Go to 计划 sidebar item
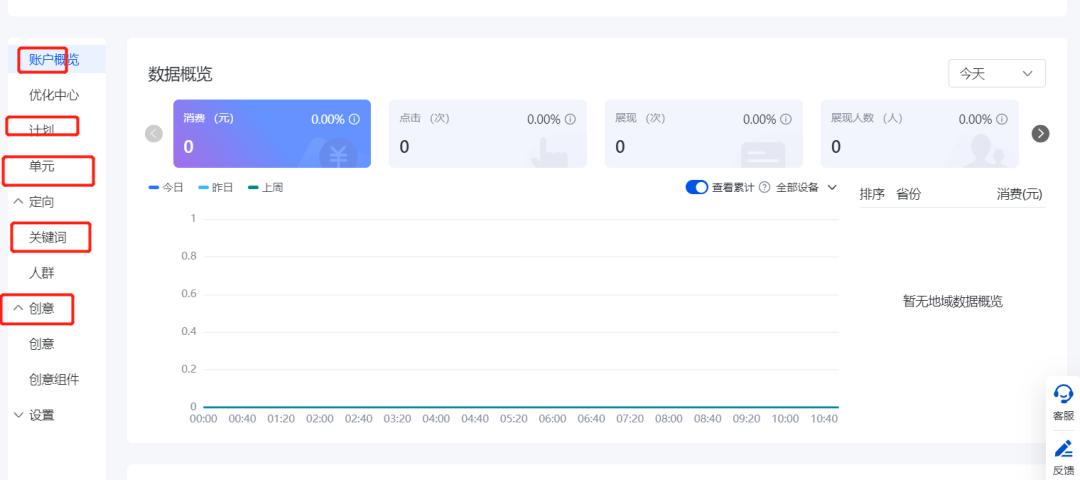The height and width of the screenshot is (480, 1080). click(41, 130)
